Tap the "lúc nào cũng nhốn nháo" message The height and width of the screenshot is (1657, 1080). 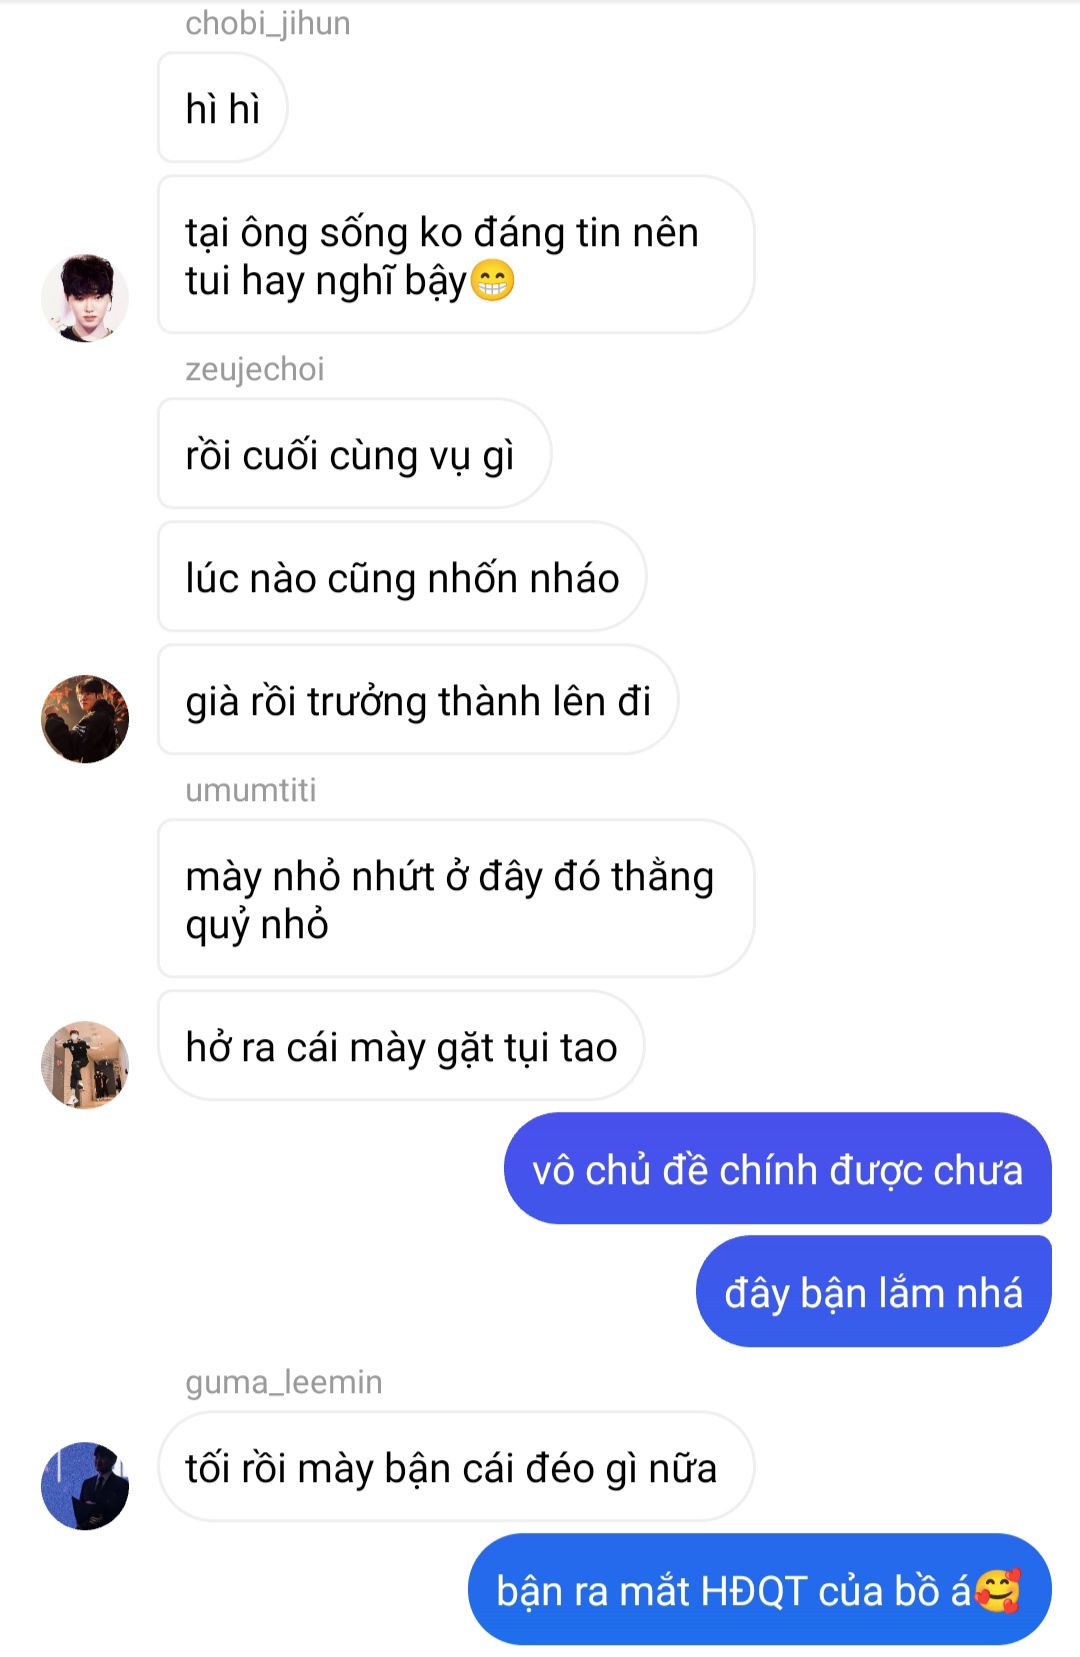[x=402, y=577]
